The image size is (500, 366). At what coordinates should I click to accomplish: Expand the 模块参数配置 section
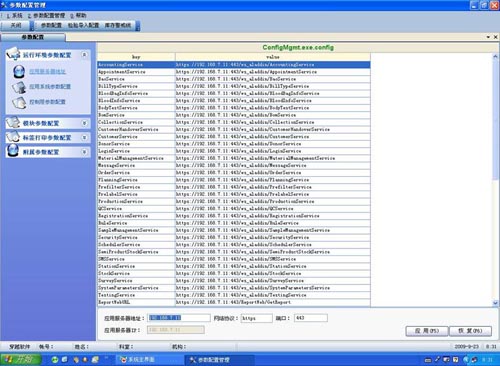tap(84, 123)
